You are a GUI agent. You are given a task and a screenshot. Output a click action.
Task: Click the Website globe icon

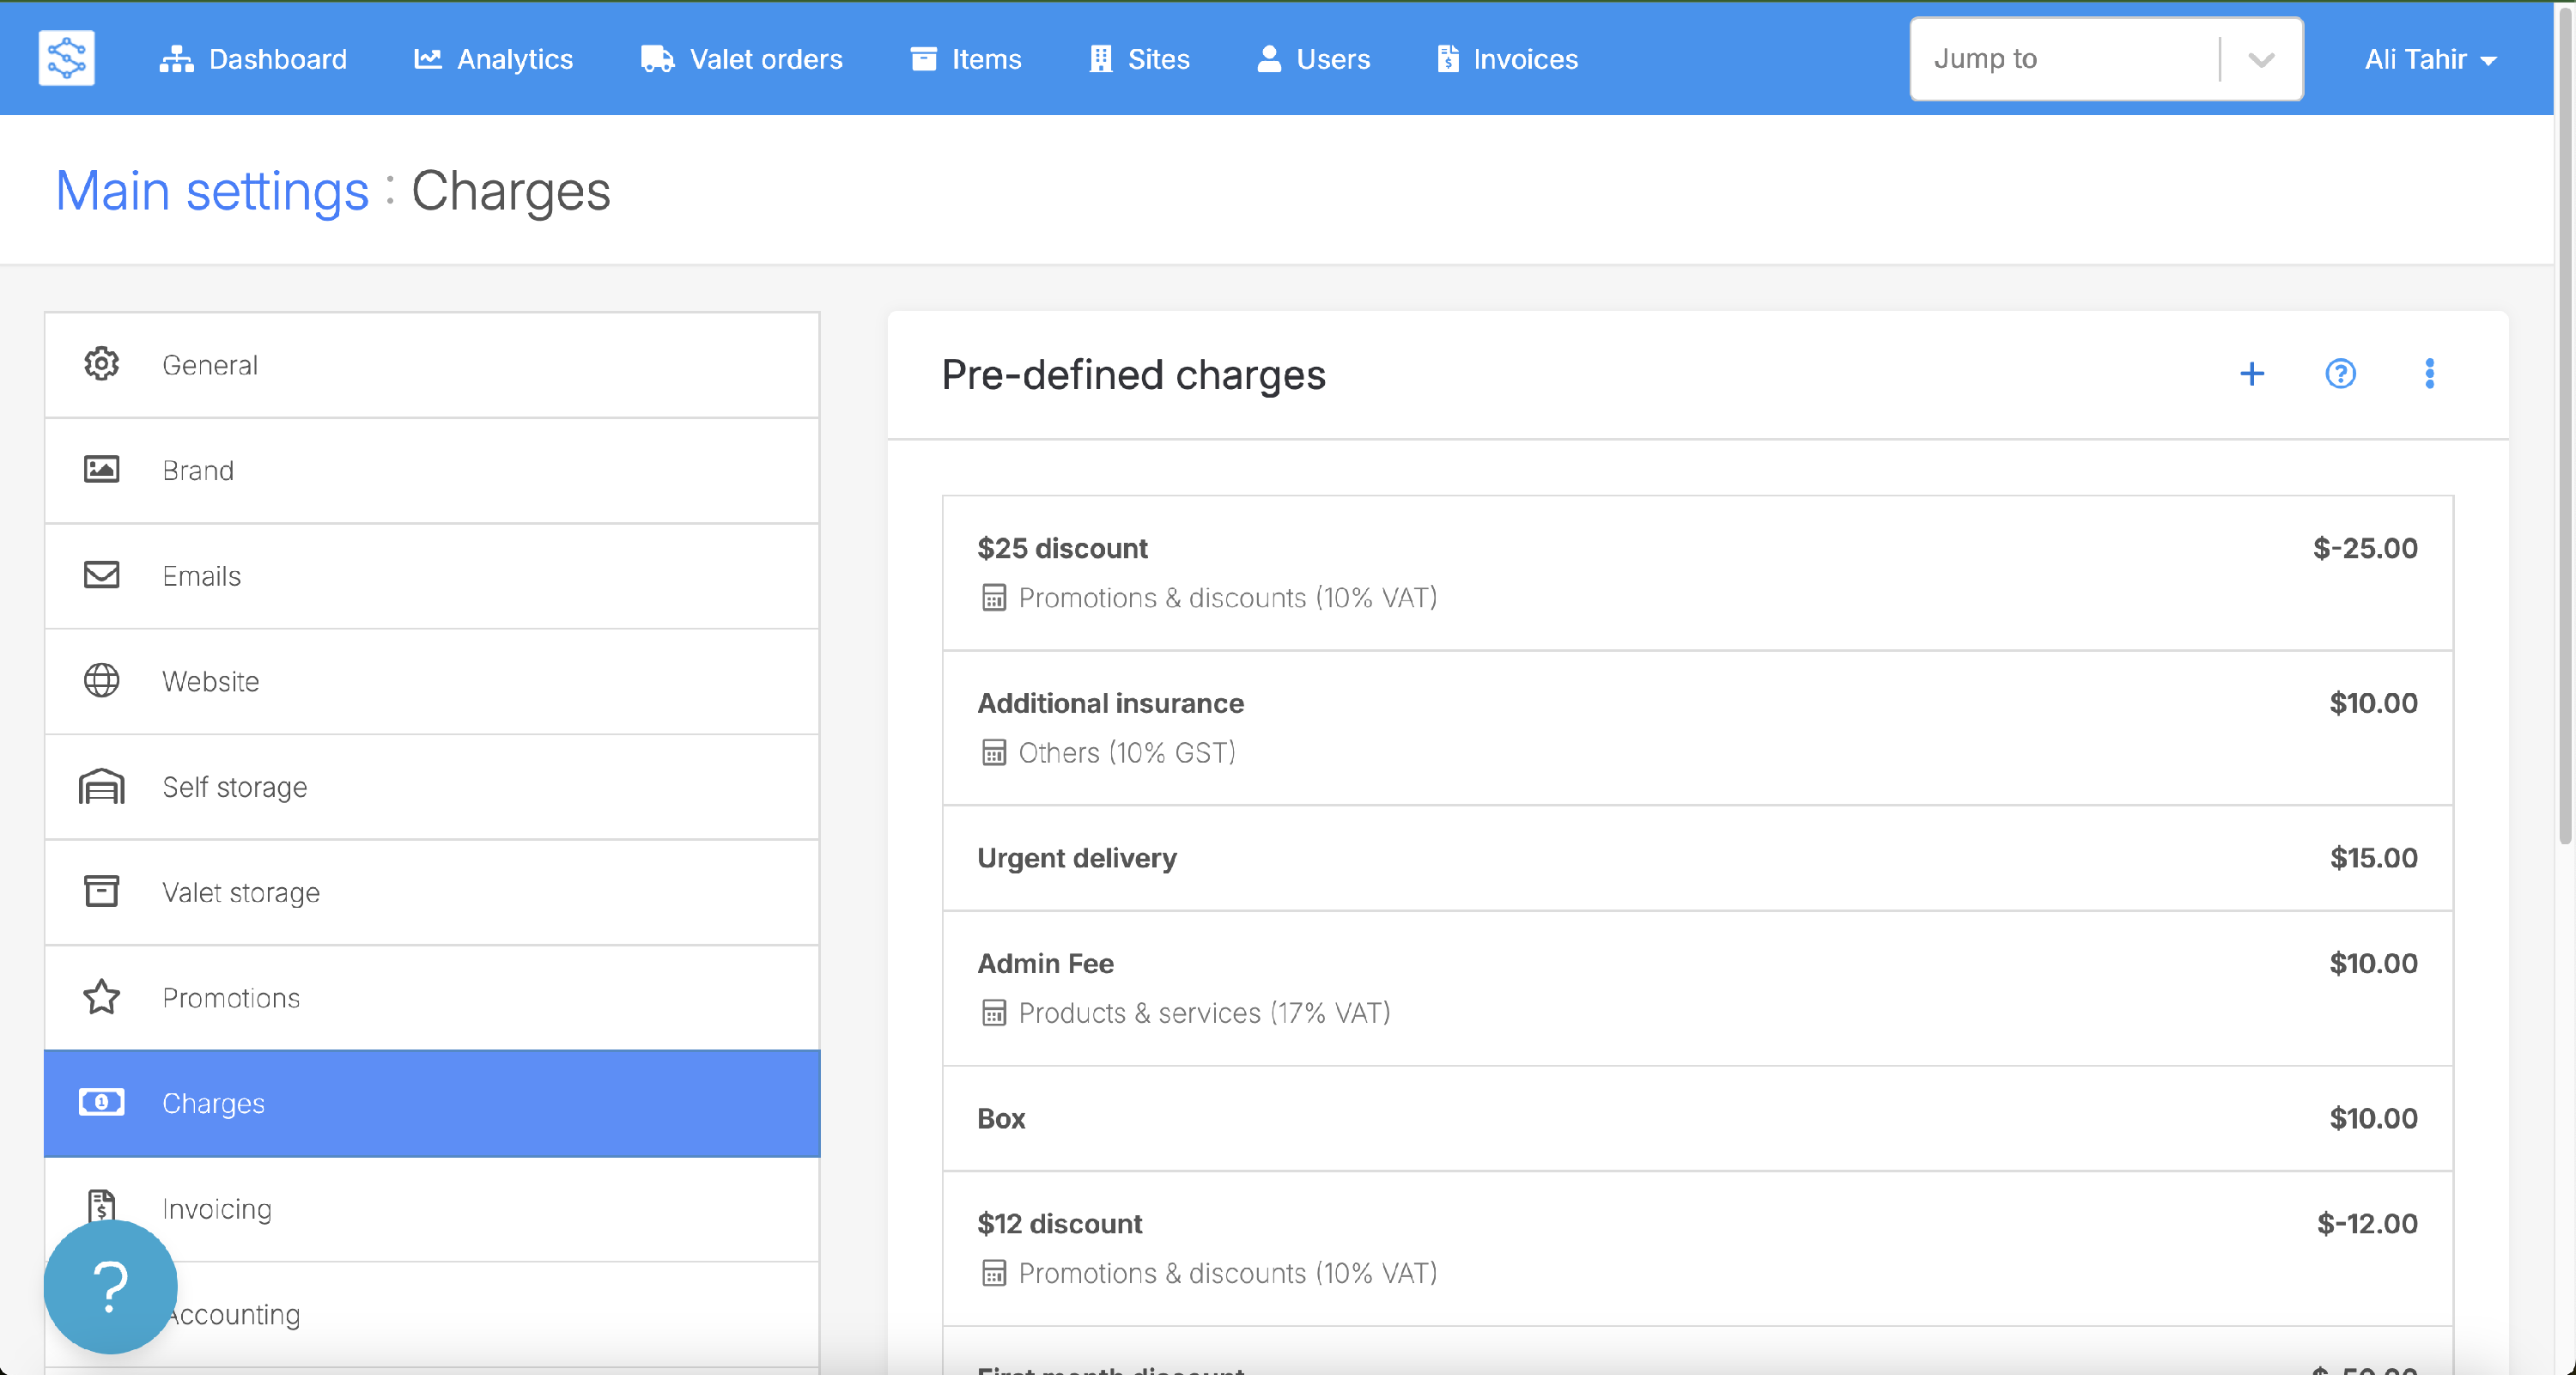coord(101,681)
